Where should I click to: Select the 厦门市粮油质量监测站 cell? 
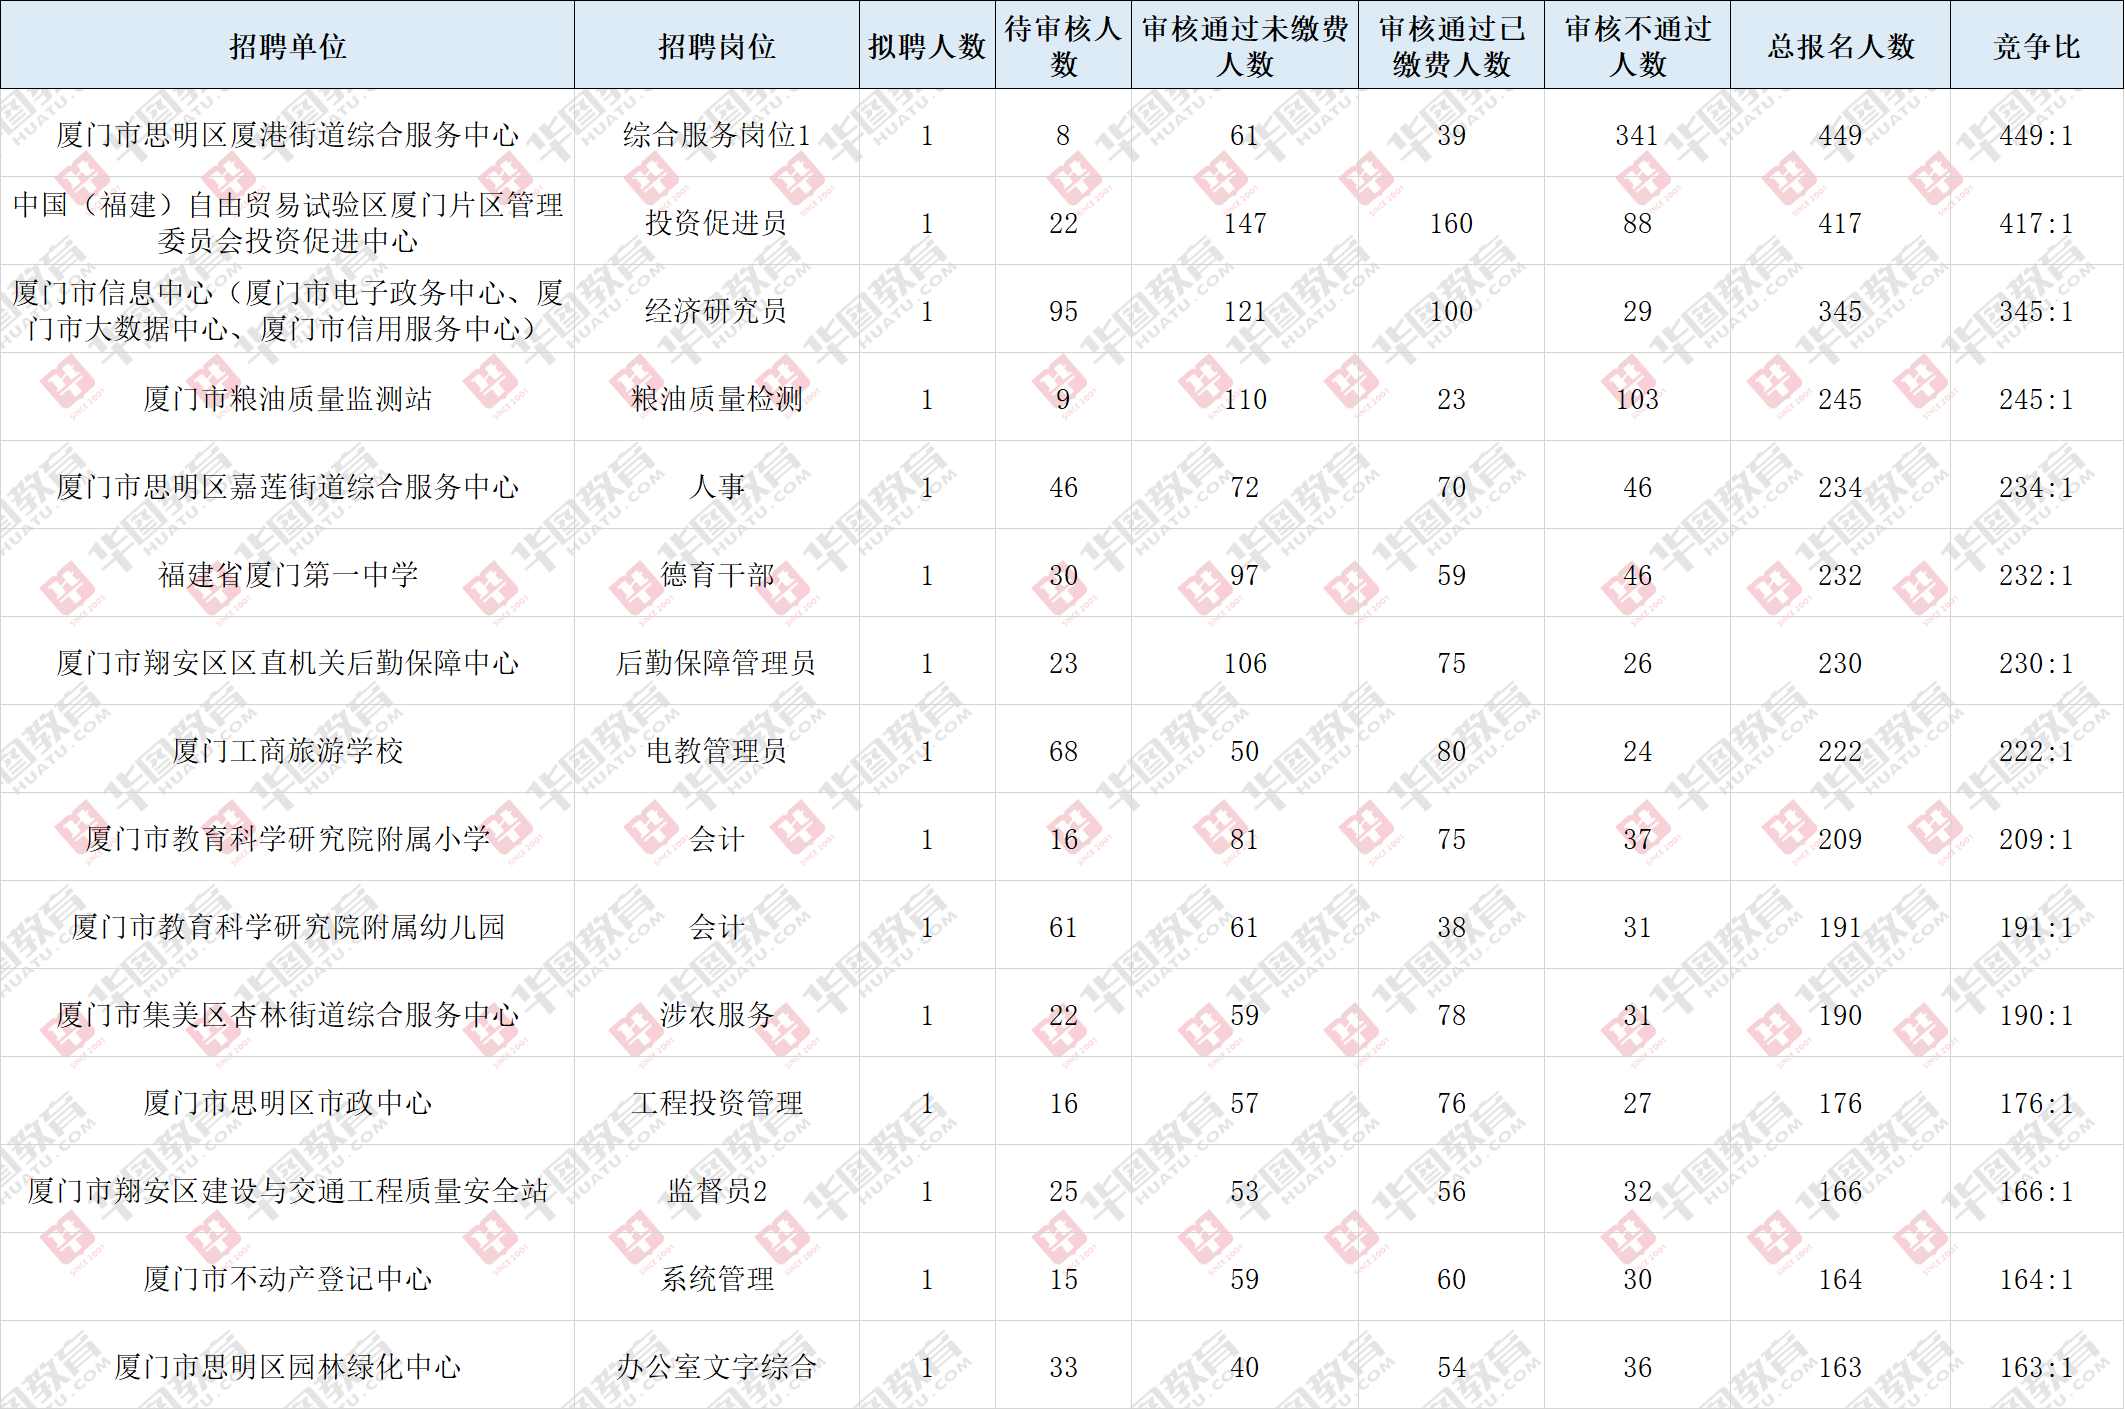coord(287,397)
